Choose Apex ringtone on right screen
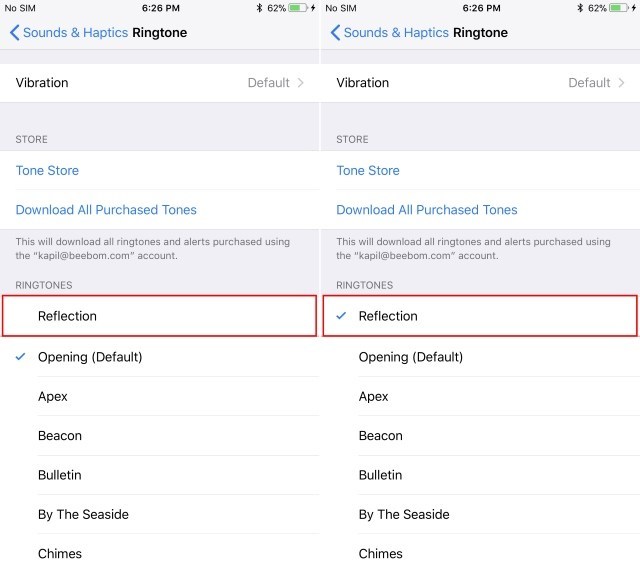The width and height of the screenshot is (640, 568). click(480, 396)
